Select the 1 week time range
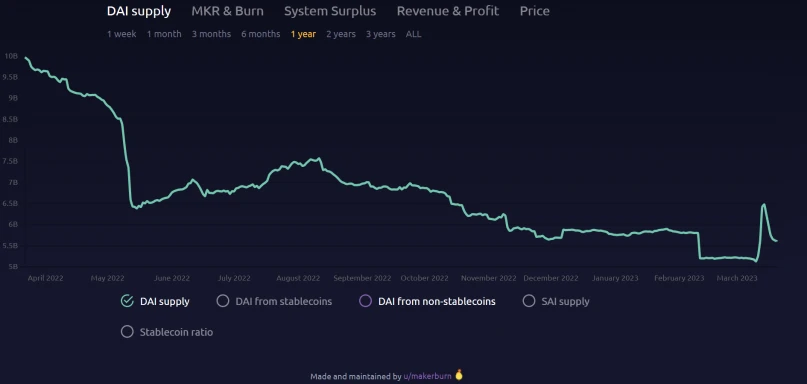The image size is (807, 384). point(121,34)
